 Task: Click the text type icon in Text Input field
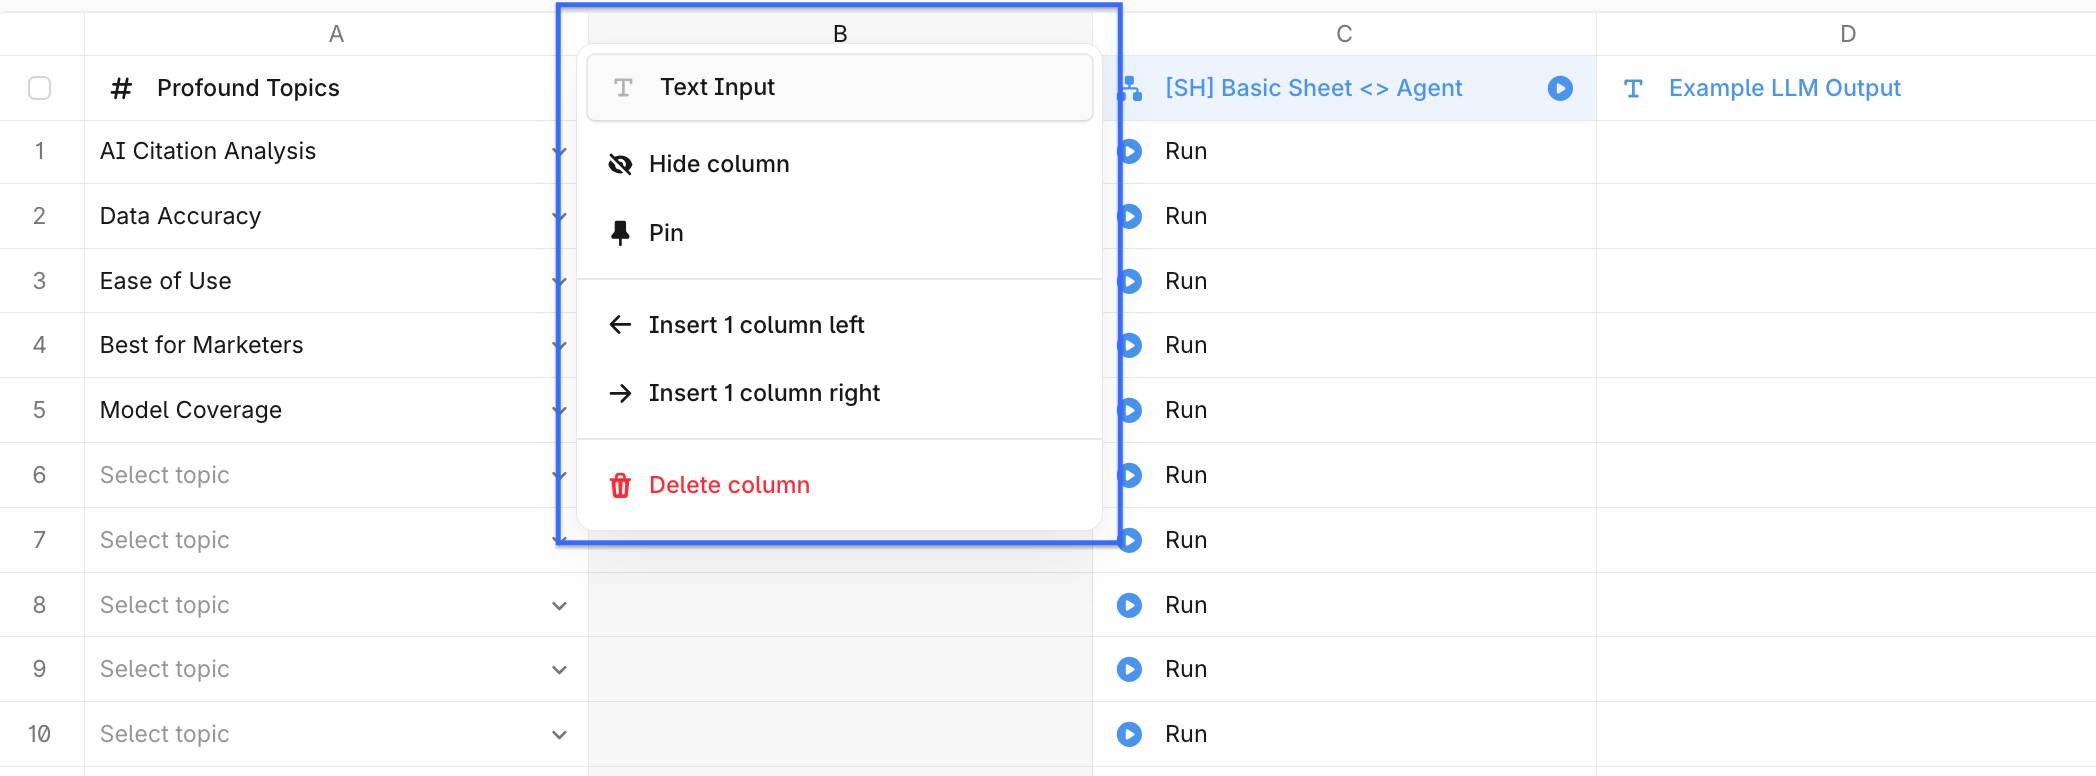623,88
